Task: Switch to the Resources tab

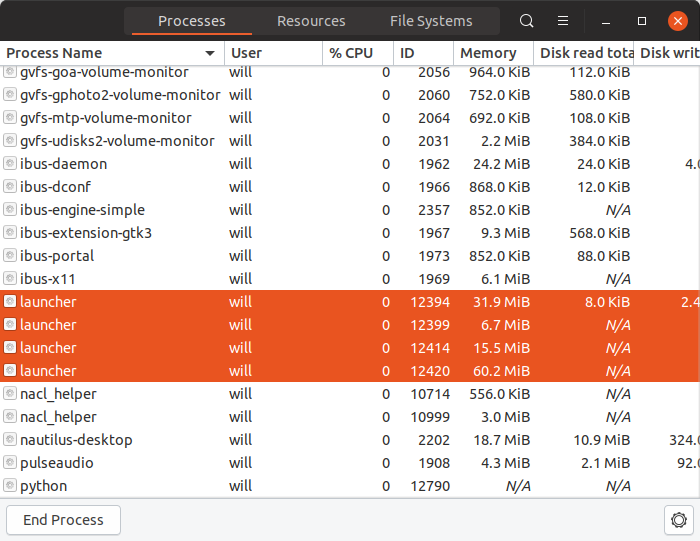Action: coord(311,21)
